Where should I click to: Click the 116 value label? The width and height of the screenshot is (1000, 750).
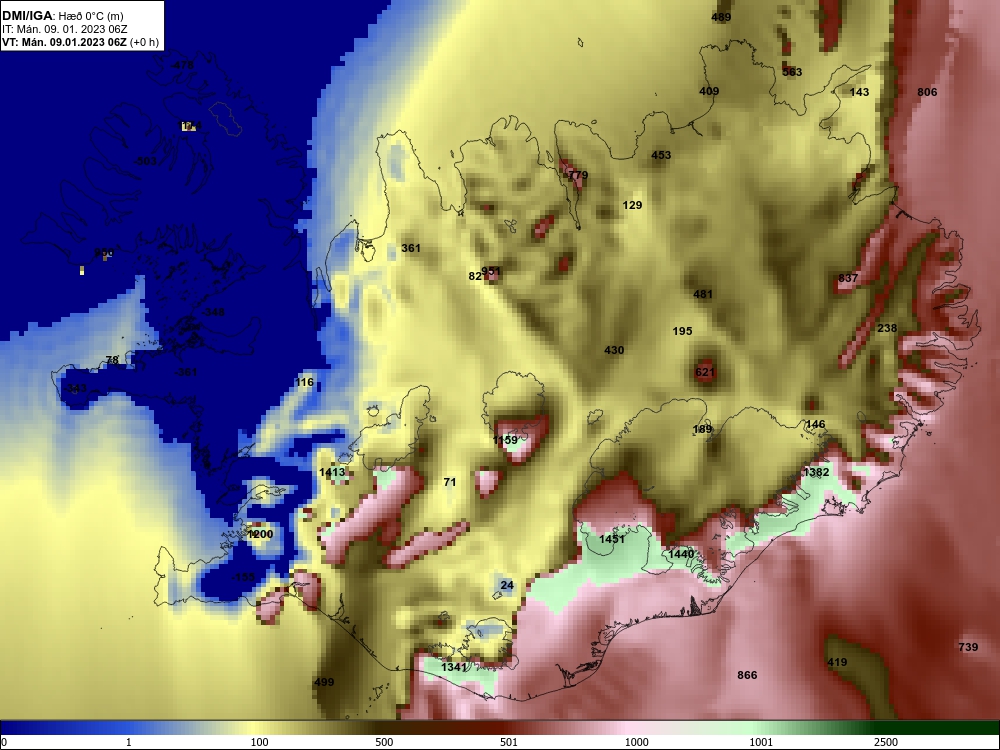point(305,382)
